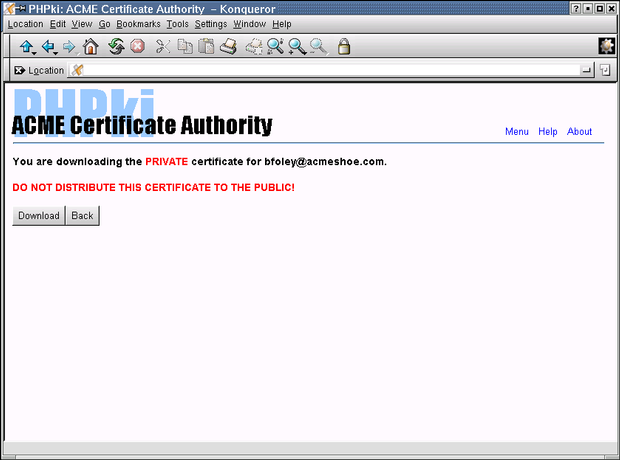The height and width of the screenshot is (460, 620).
Task: Zoom out with the magnifier minus icon
Action: pos(318,46)
